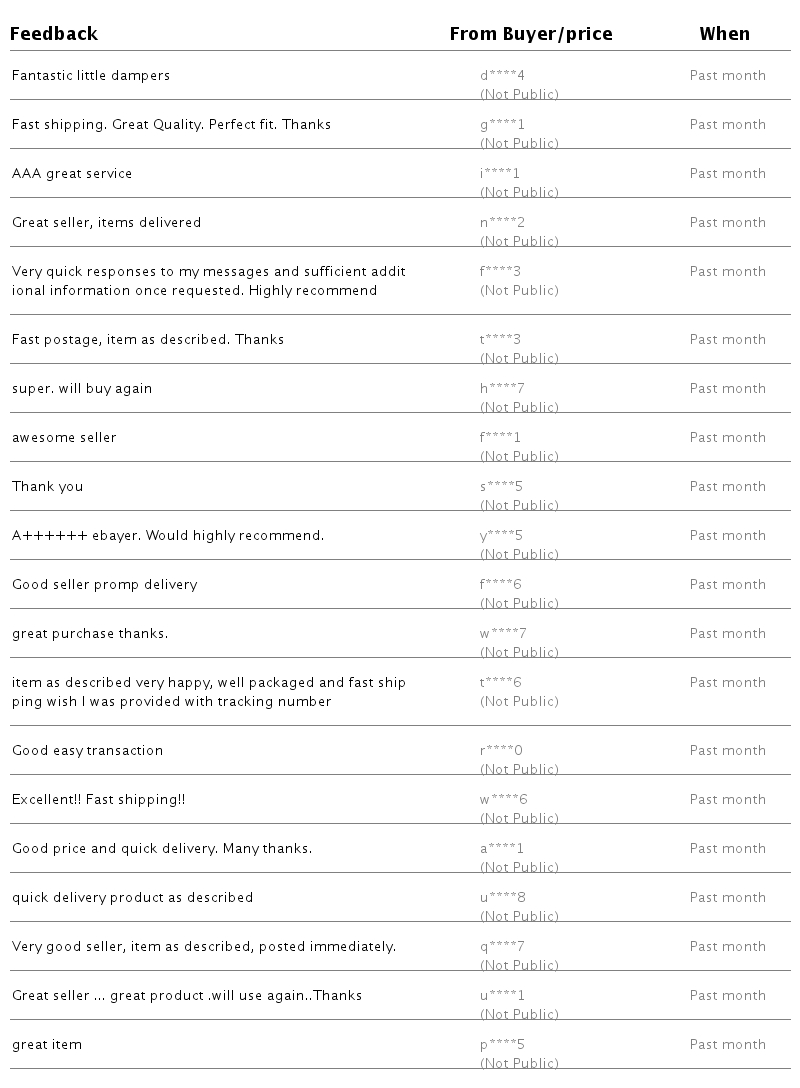
Task: Open buyer n****2 username link
Action: click(502, 223)
